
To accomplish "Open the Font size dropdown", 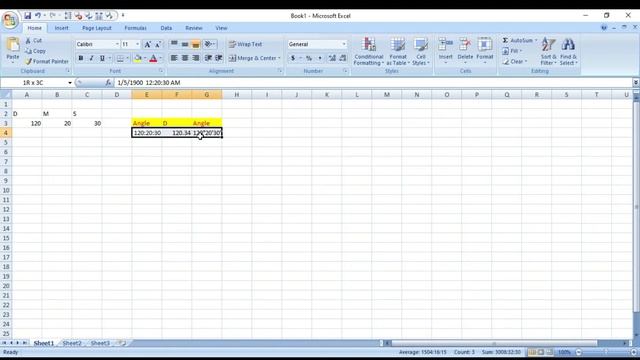I will point(138,44).
